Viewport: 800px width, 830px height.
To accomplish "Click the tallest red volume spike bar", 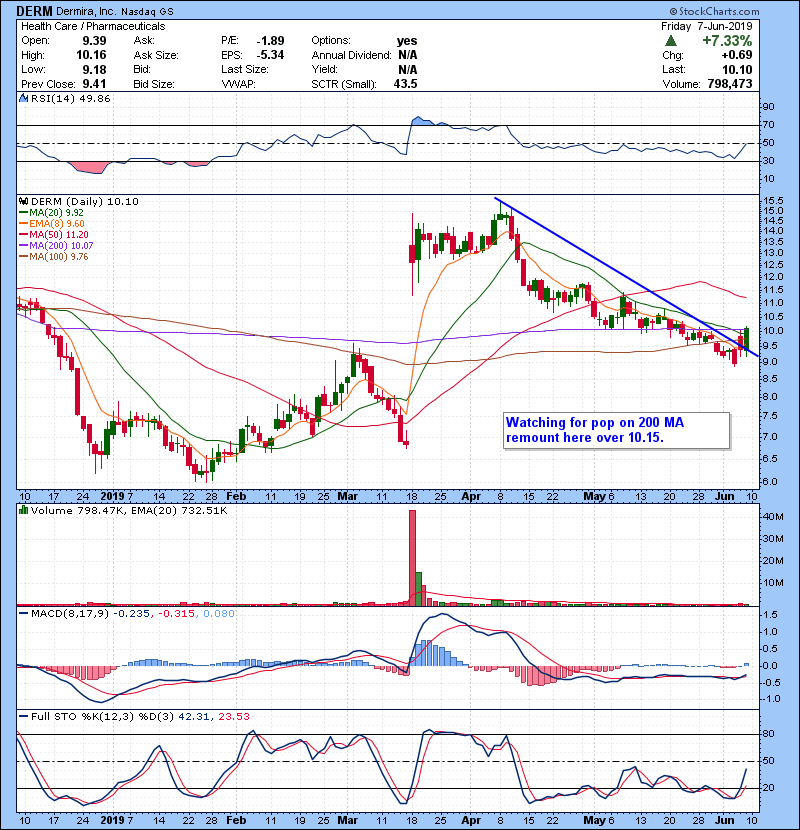I will (412, 558).
